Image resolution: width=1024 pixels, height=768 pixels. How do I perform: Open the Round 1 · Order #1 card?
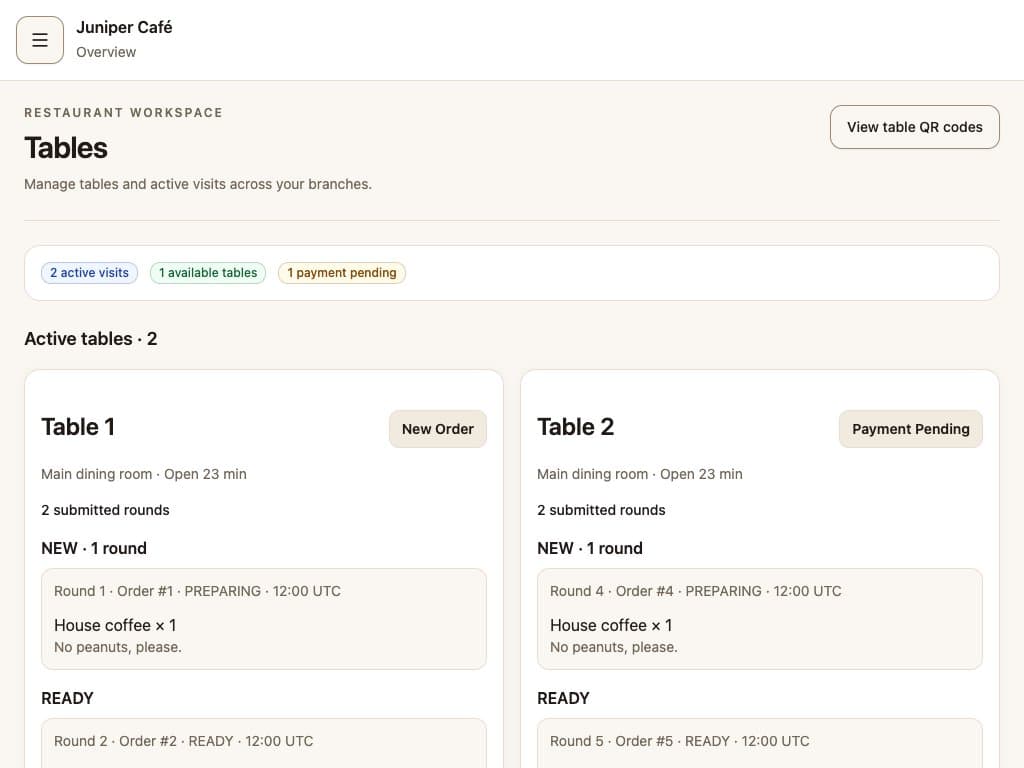coord(264,618)
